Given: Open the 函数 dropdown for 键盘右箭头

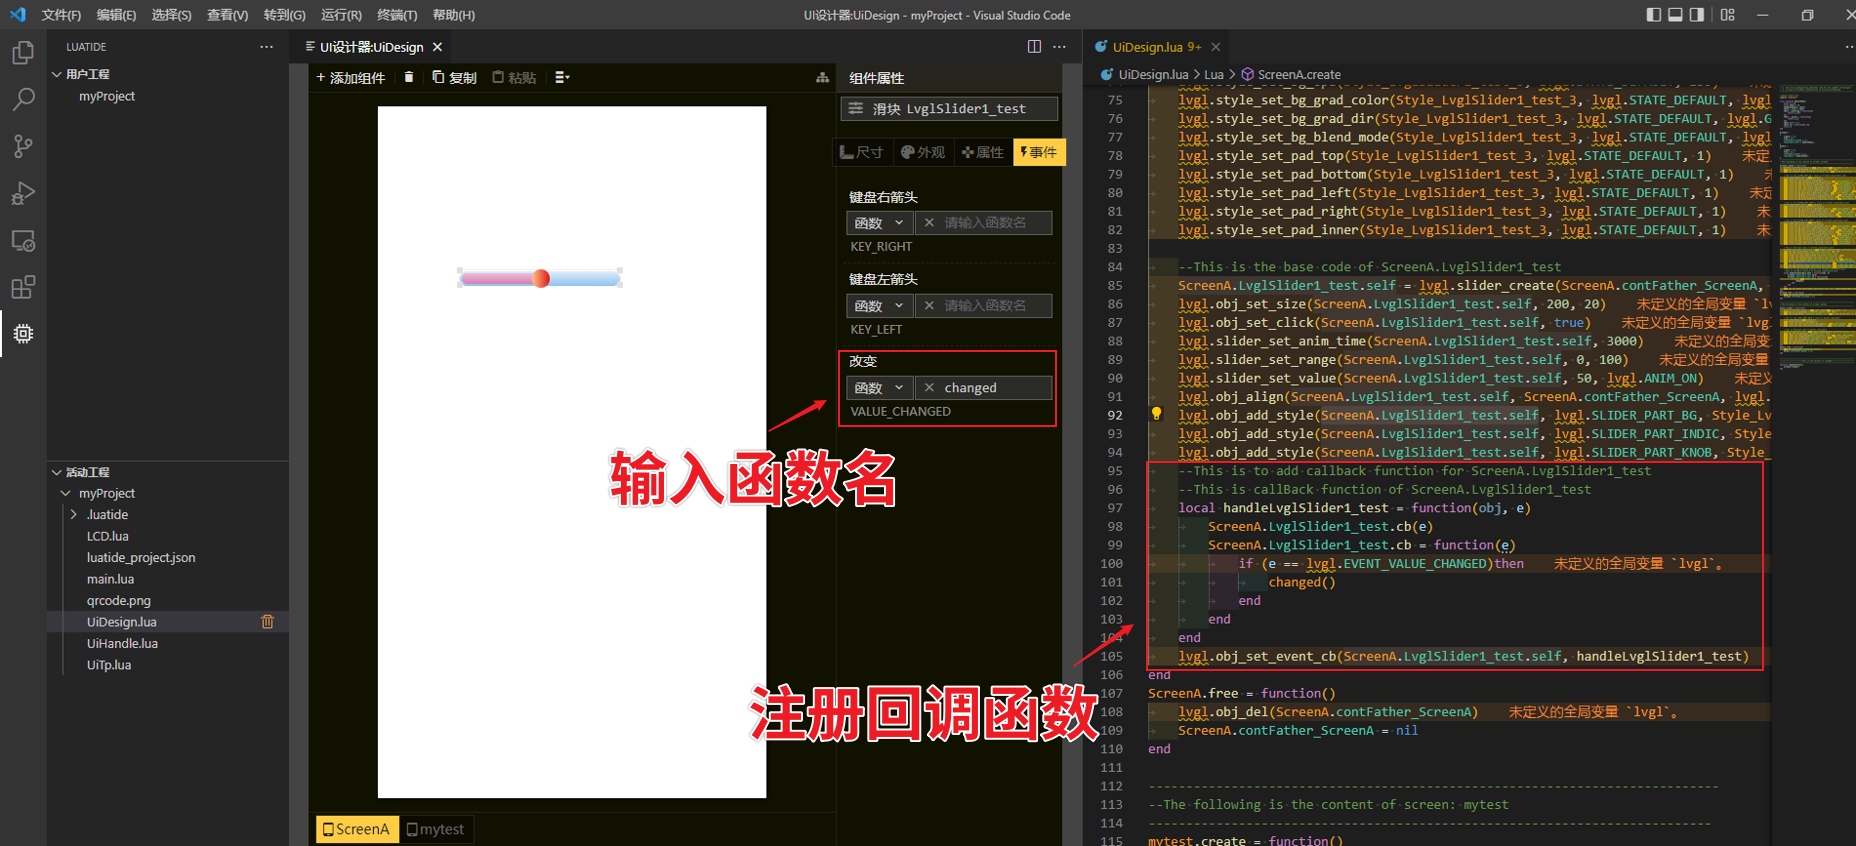Looking at the screenshot, I should tap(879, 223).
